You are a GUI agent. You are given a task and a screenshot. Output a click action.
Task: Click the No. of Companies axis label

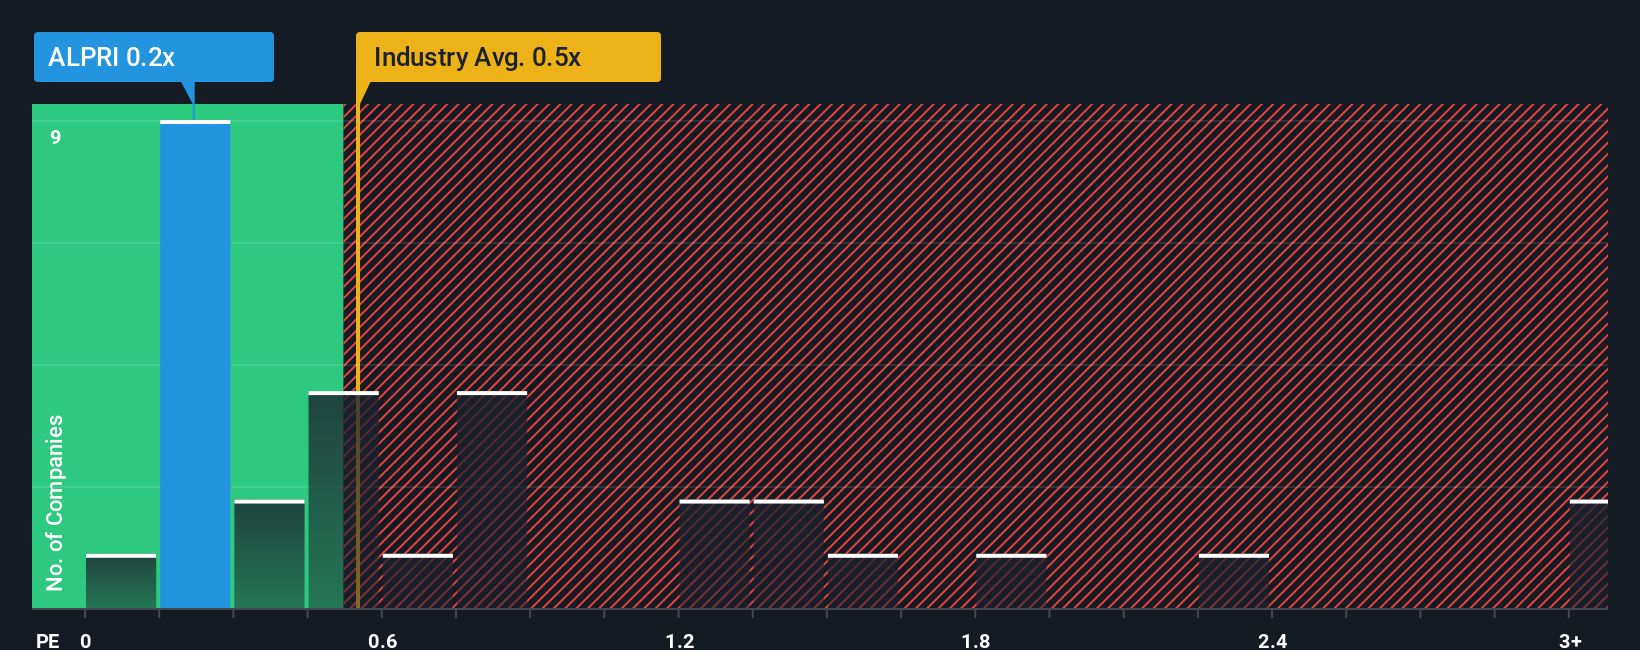click(55, 502)
